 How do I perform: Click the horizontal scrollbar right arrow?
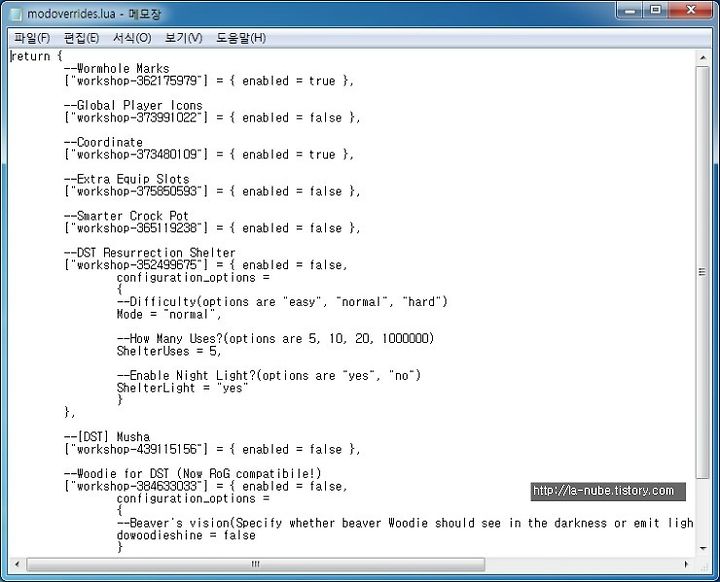click(686, 564)
